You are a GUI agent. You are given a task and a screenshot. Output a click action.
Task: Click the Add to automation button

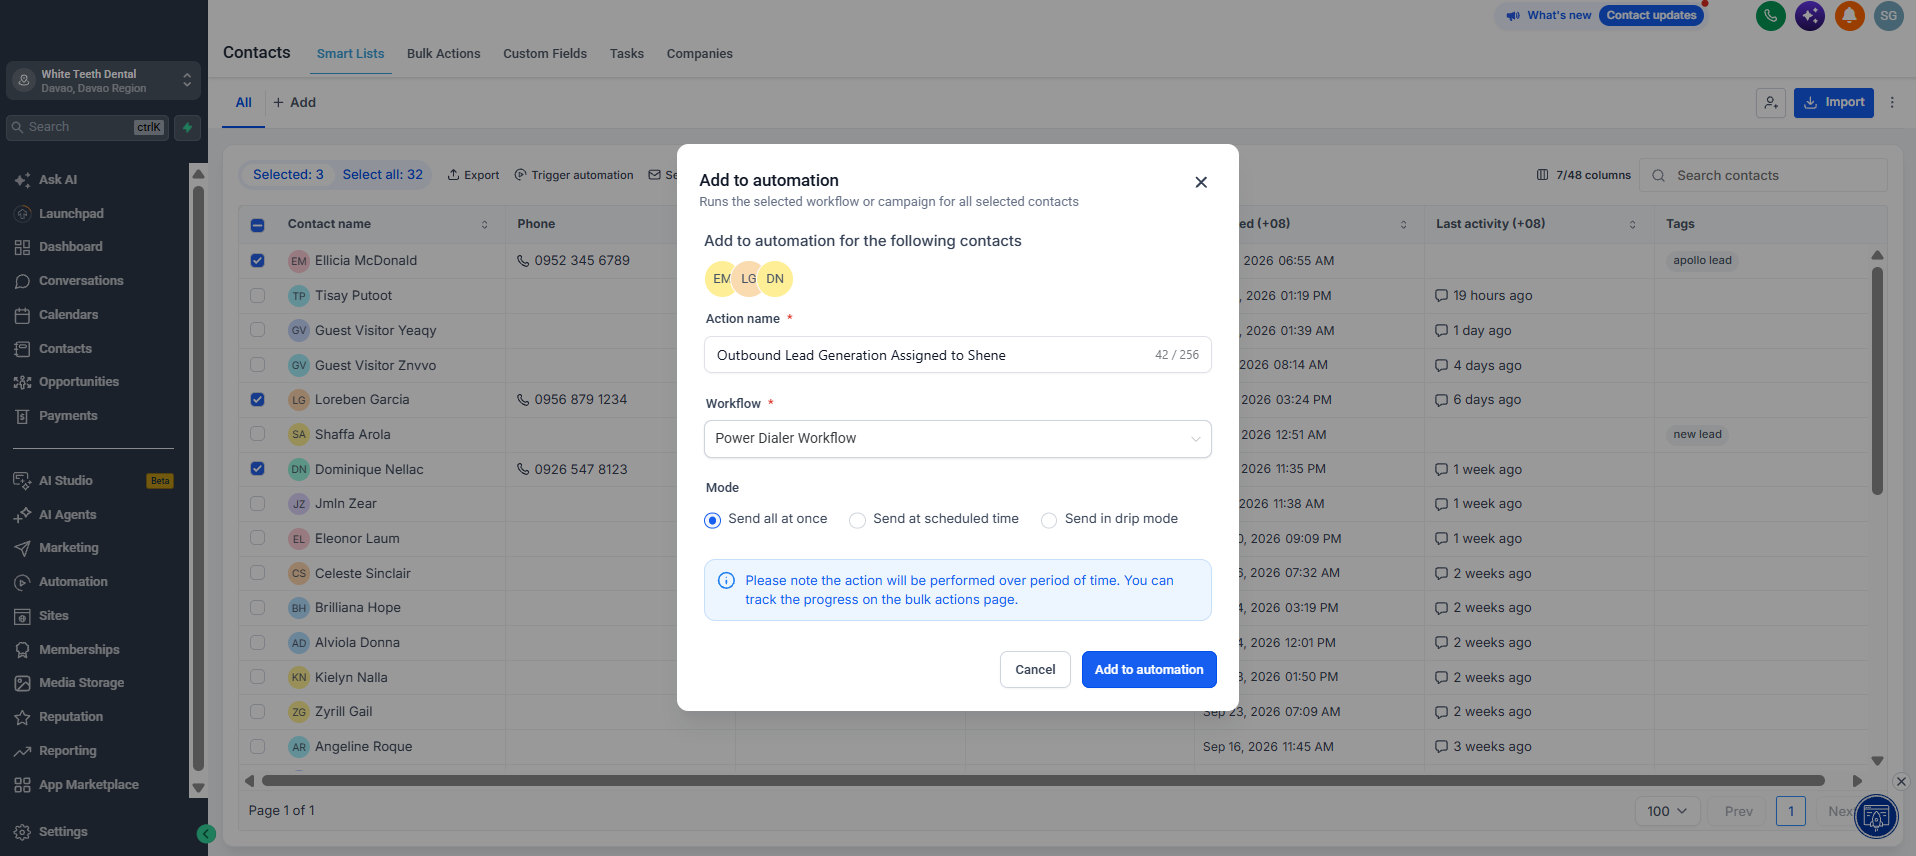pos(1149,670)
